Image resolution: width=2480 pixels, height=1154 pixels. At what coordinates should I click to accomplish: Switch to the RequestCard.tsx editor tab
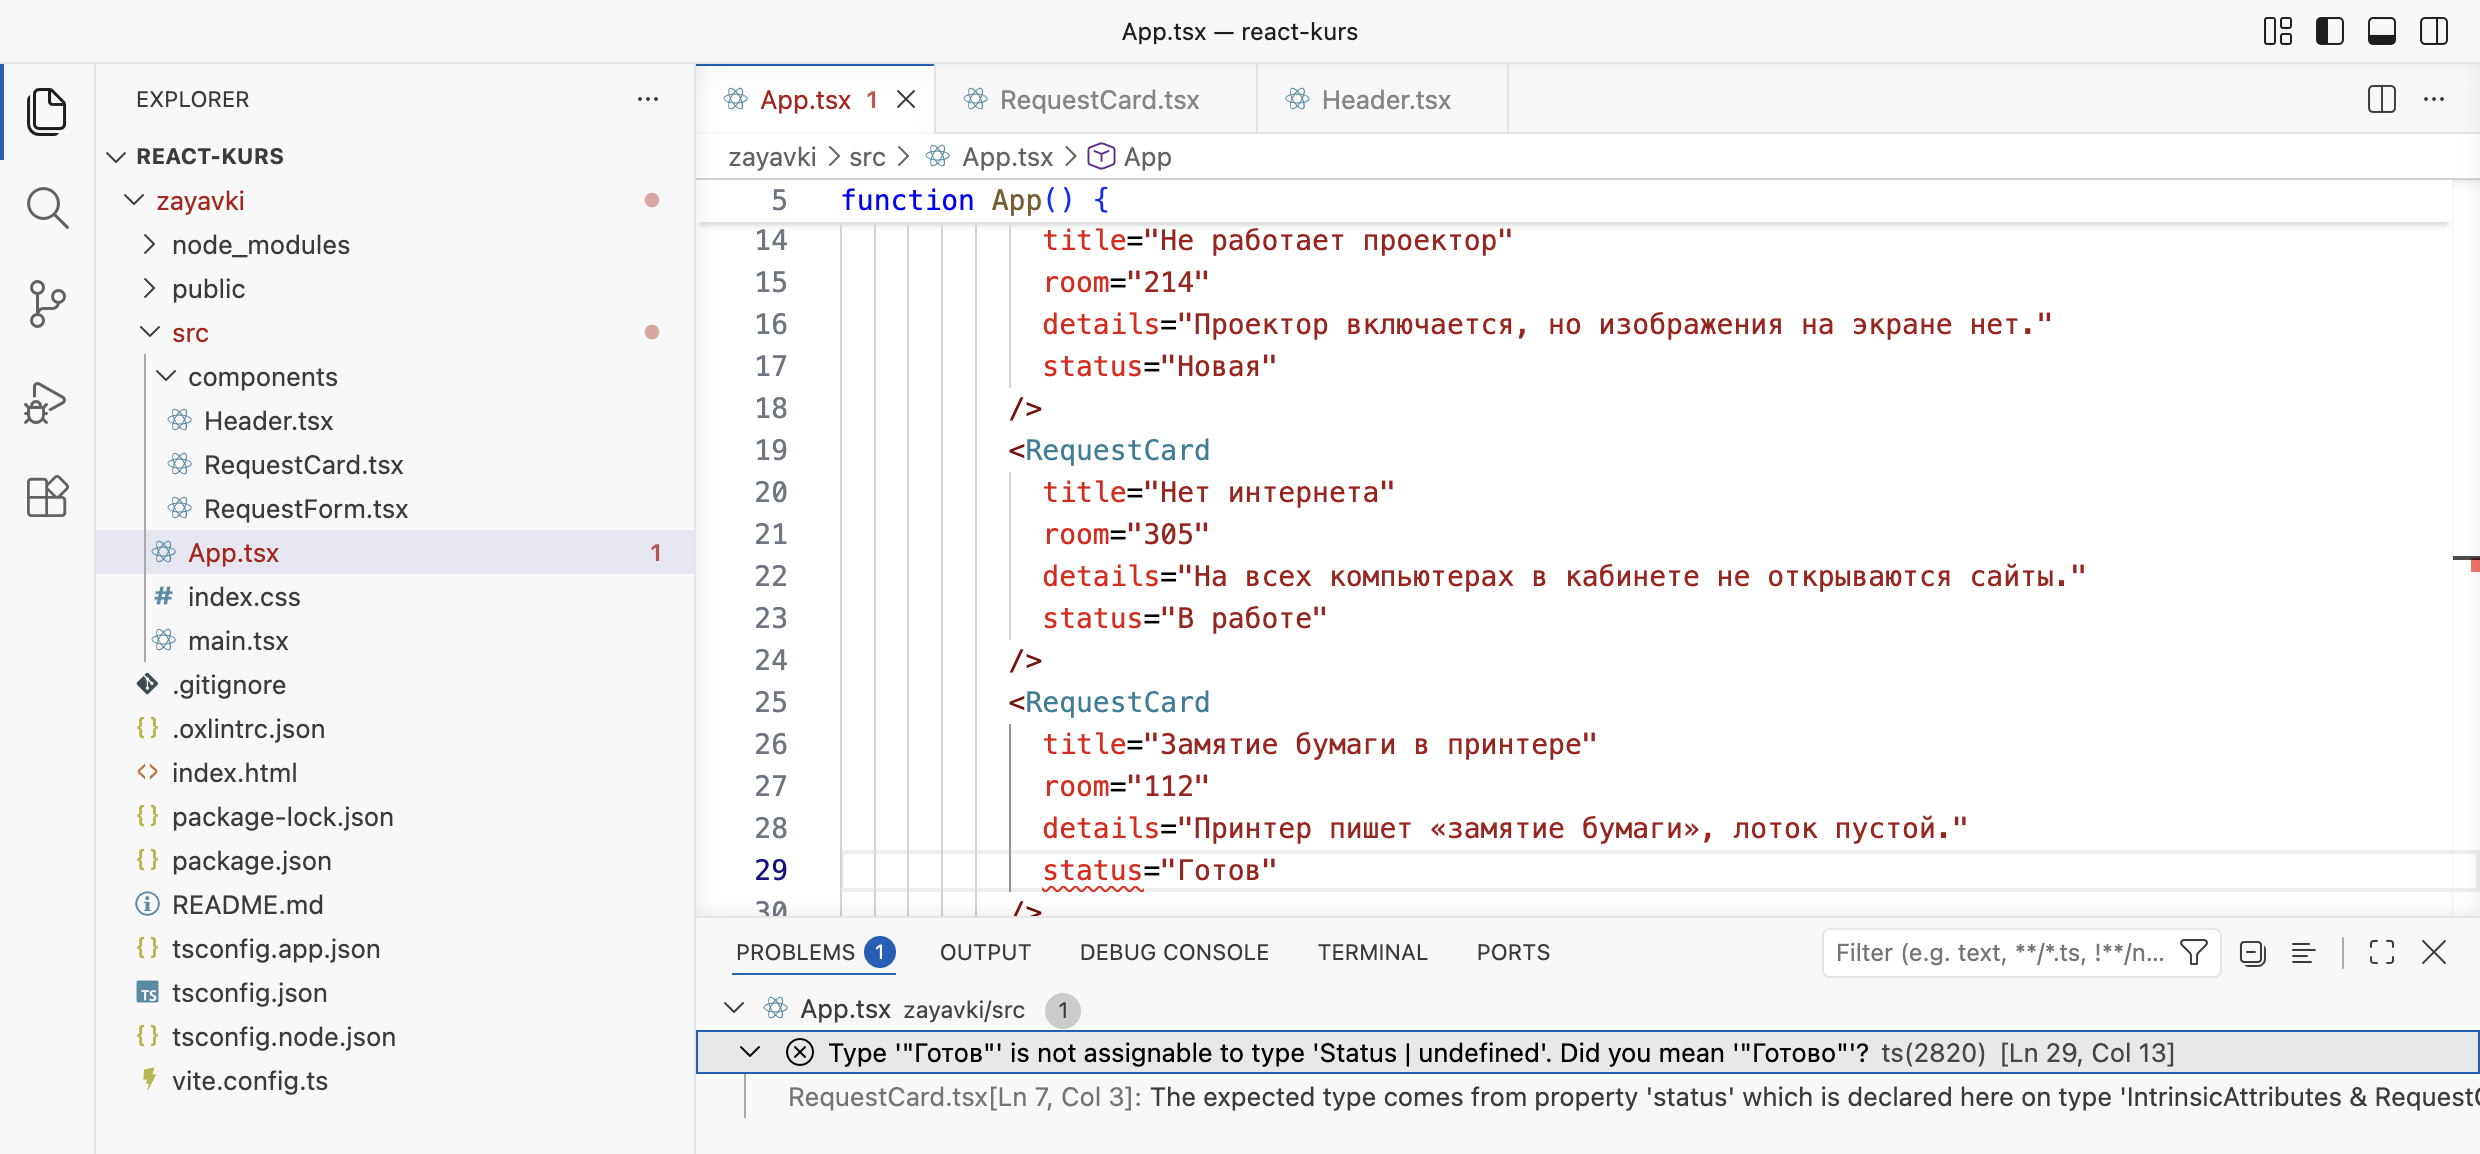click(x=1096, y=99)
